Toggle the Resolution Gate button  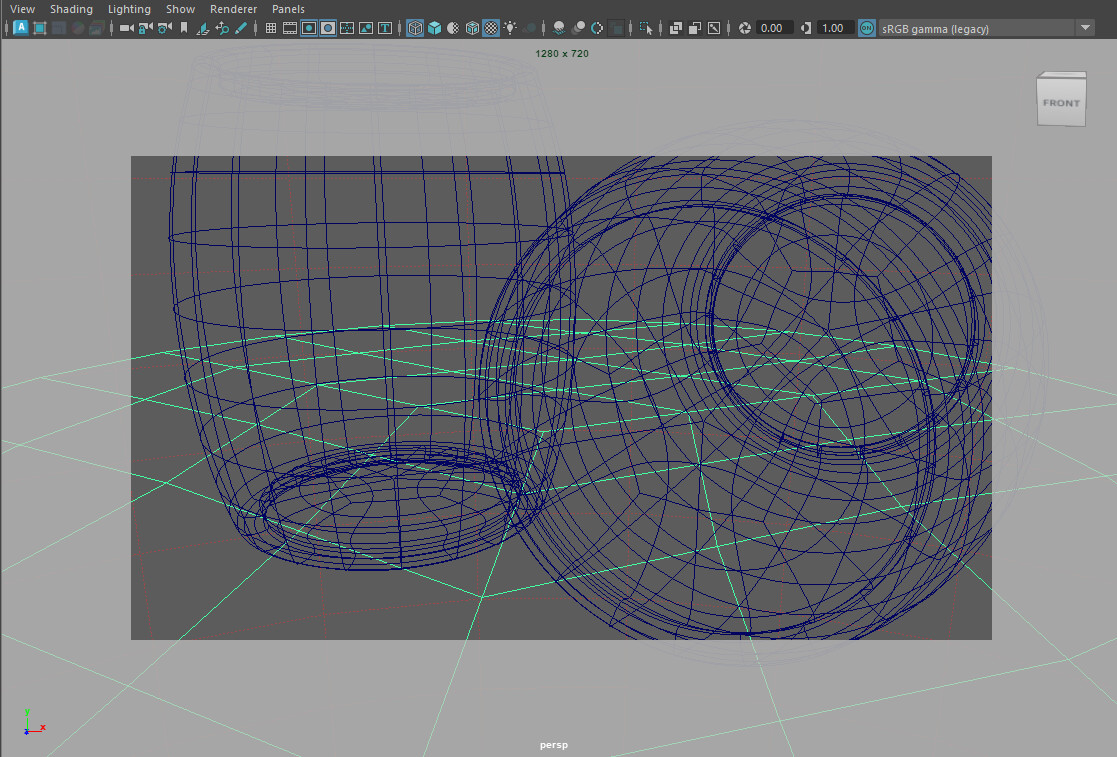click(x=309, y=28)
